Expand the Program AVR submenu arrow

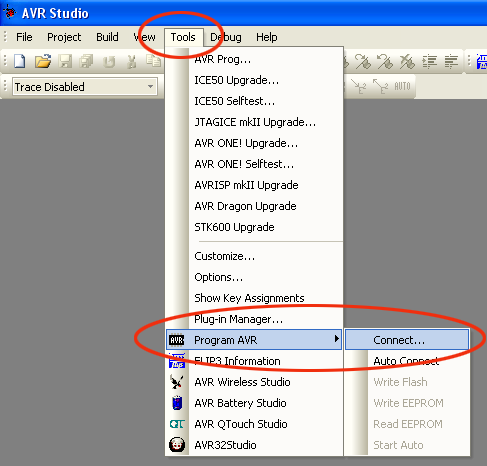(x=336, y=339)
